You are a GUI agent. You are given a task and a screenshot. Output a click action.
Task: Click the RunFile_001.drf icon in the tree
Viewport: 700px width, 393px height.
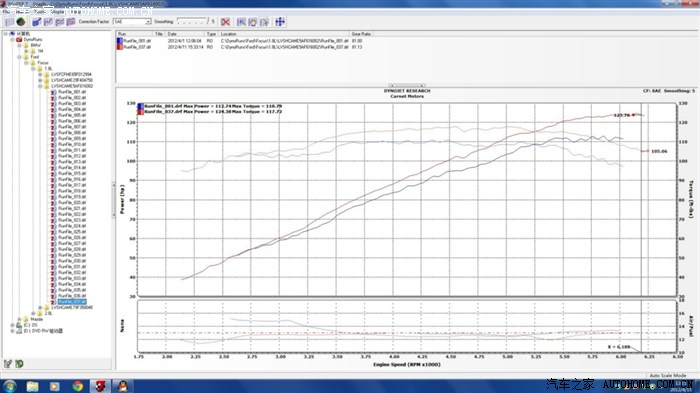click(x=53, y=92)
